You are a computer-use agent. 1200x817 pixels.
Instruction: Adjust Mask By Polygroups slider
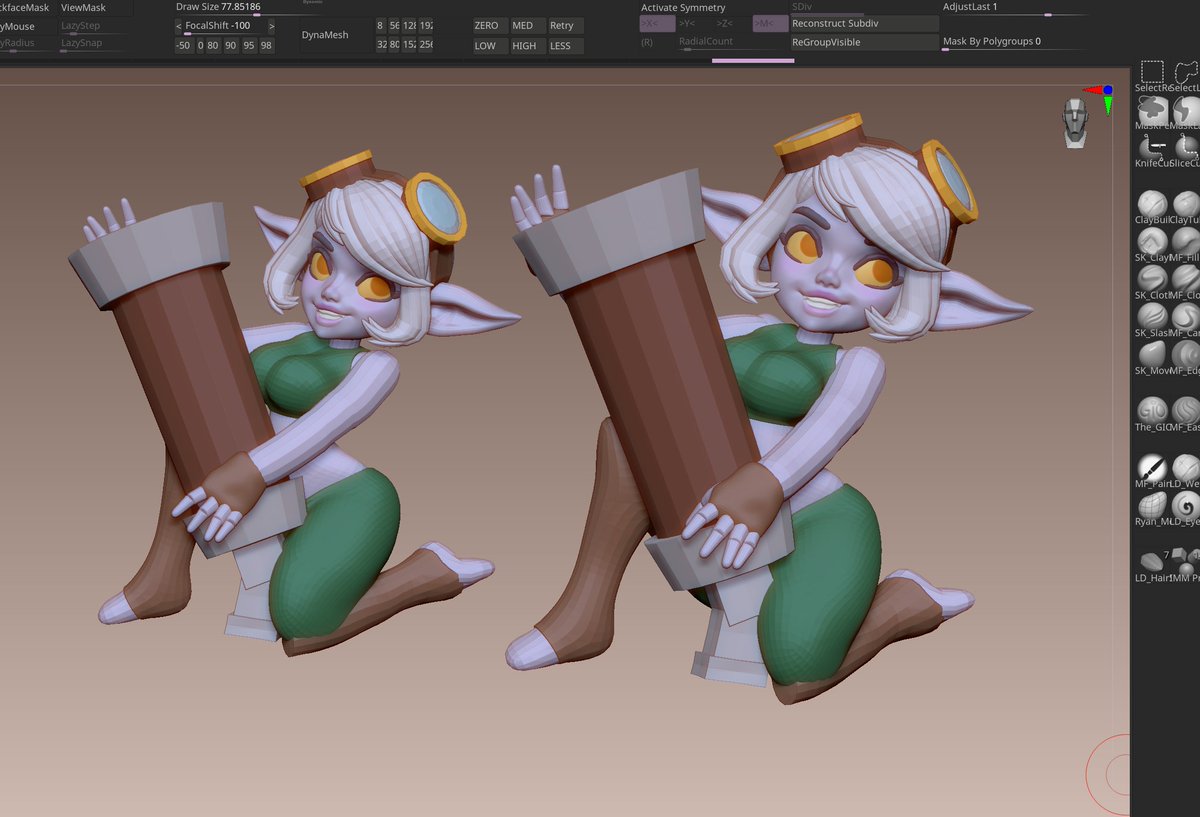(1015, 42)
